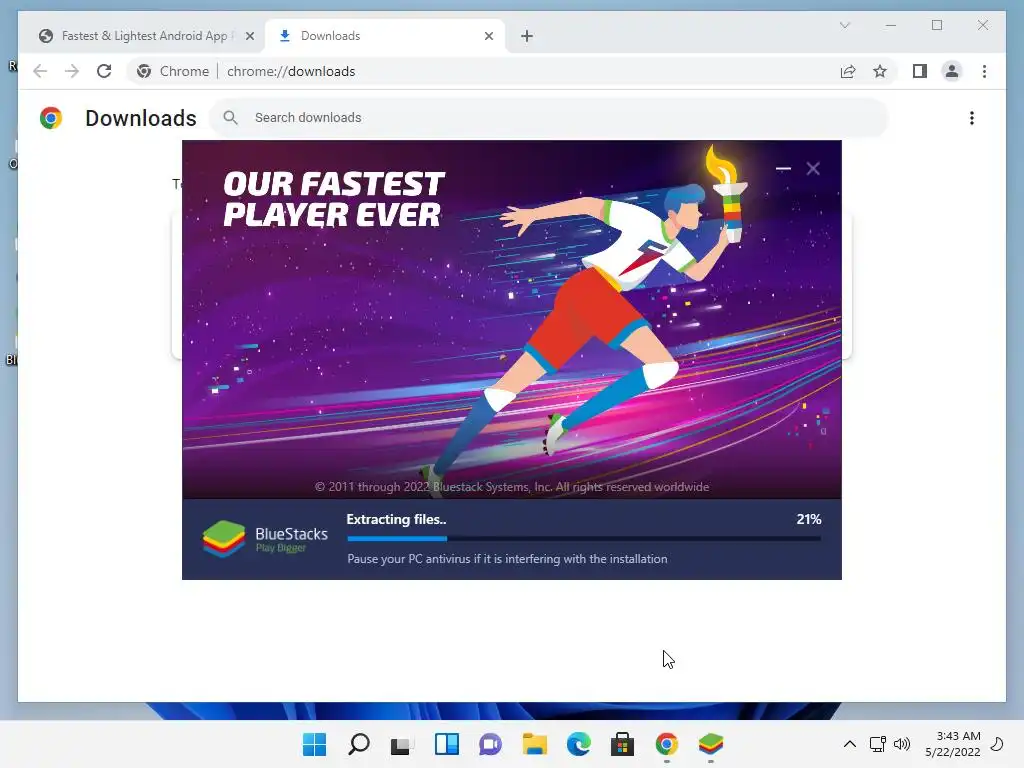The height and width of the screenshot is (768, 1024).
Task: Click the Search downloads field
Action: (x=549, y=118)
